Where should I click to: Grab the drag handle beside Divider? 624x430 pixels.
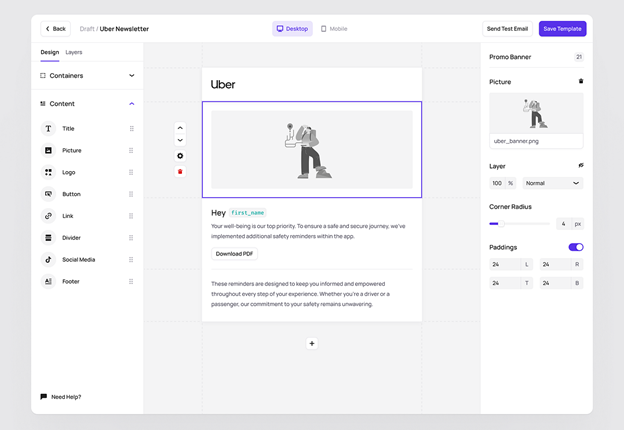(131, 238)
